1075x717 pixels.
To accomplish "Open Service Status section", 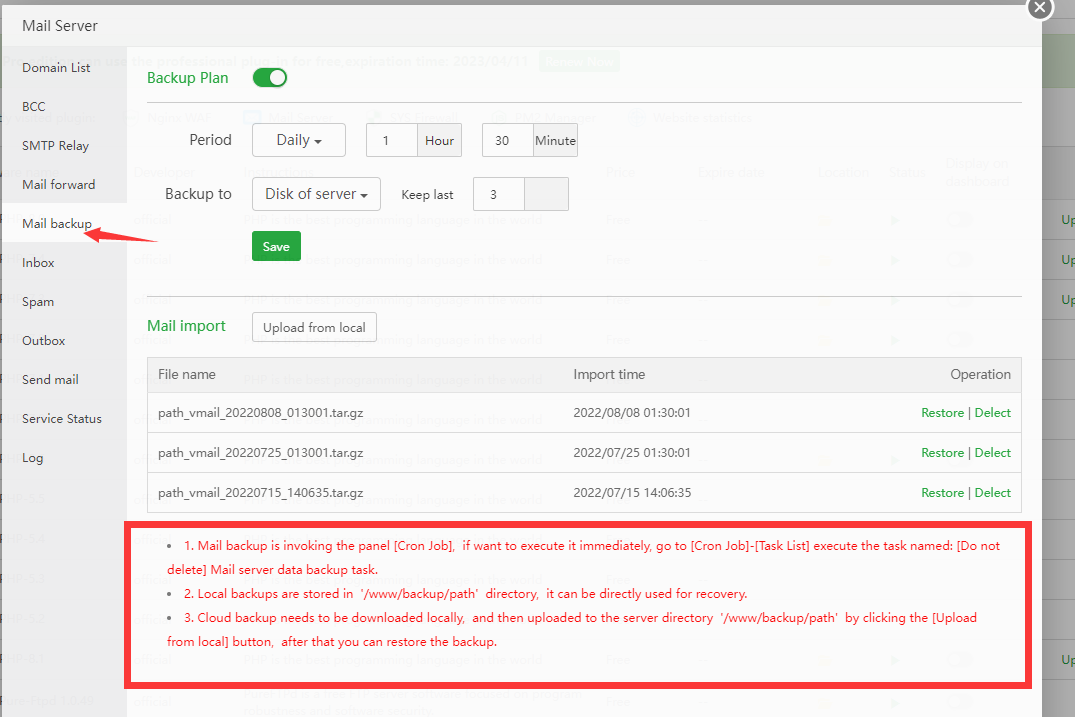I will click(62, 419).
